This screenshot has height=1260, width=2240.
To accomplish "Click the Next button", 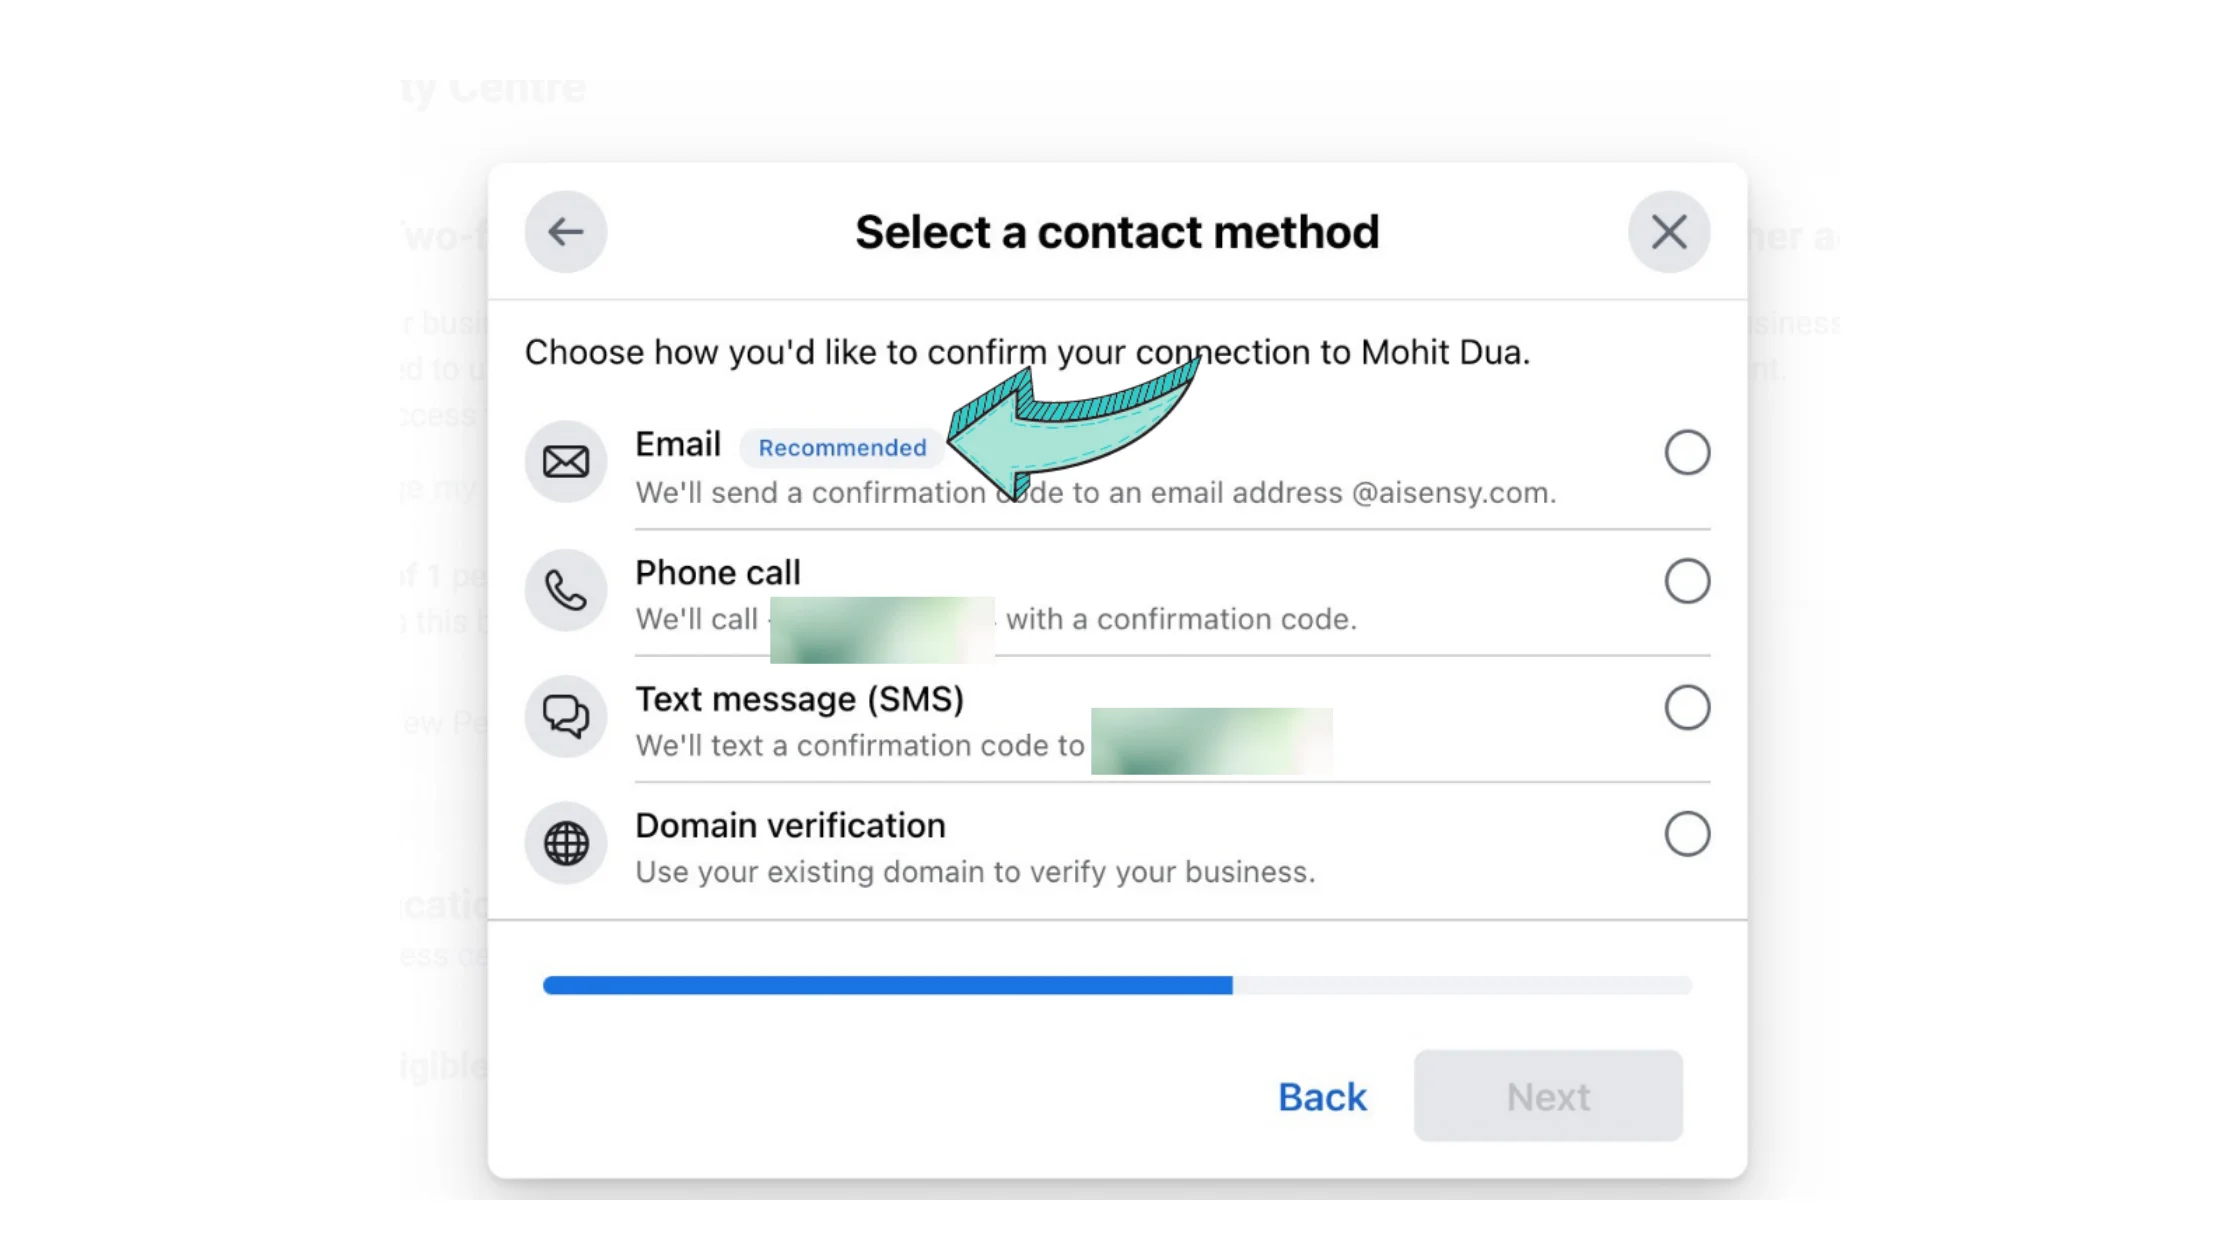I will tap(1547, 1096).
